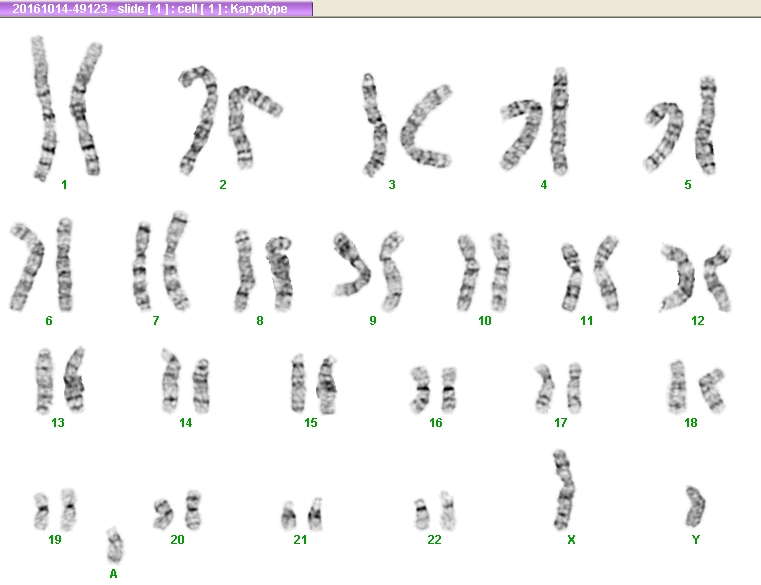Click the green label "14"
Viewport: 761px width, 585px height.
(186, 422)
